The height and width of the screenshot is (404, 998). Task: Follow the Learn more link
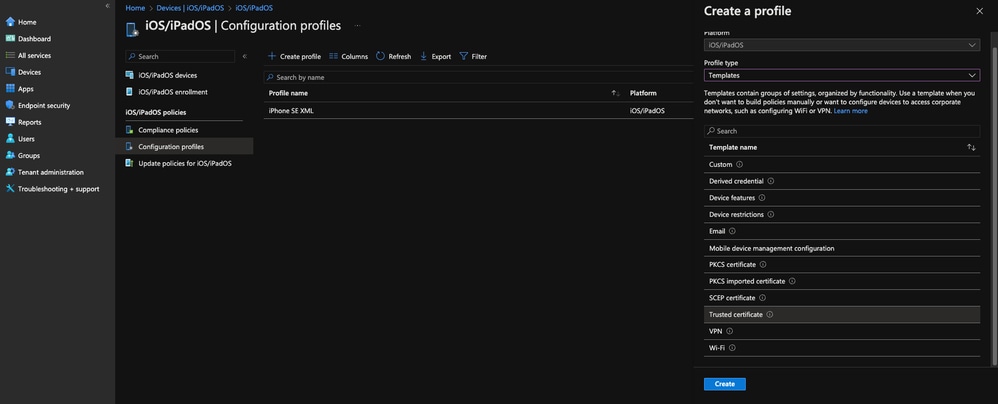pyautogui.click(x=850, y=111)
